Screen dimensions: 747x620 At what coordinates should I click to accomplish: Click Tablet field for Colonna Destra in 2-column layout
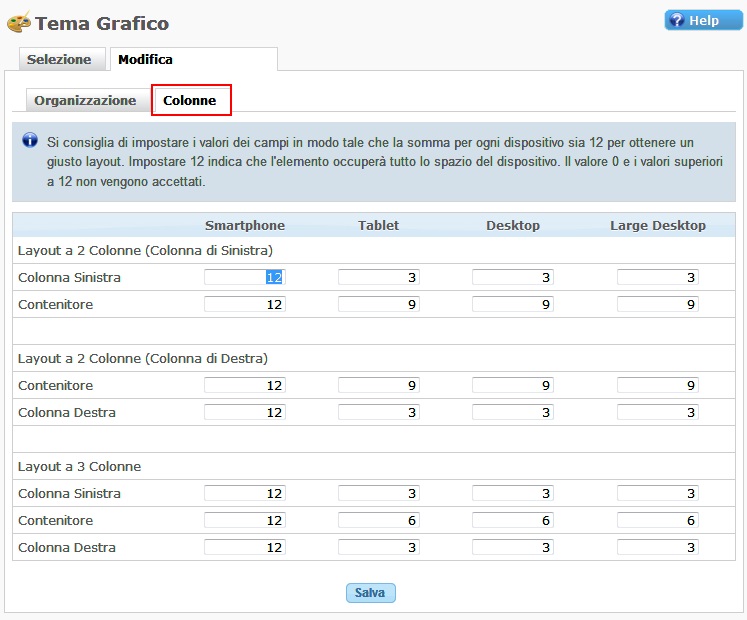pos(378,412)
